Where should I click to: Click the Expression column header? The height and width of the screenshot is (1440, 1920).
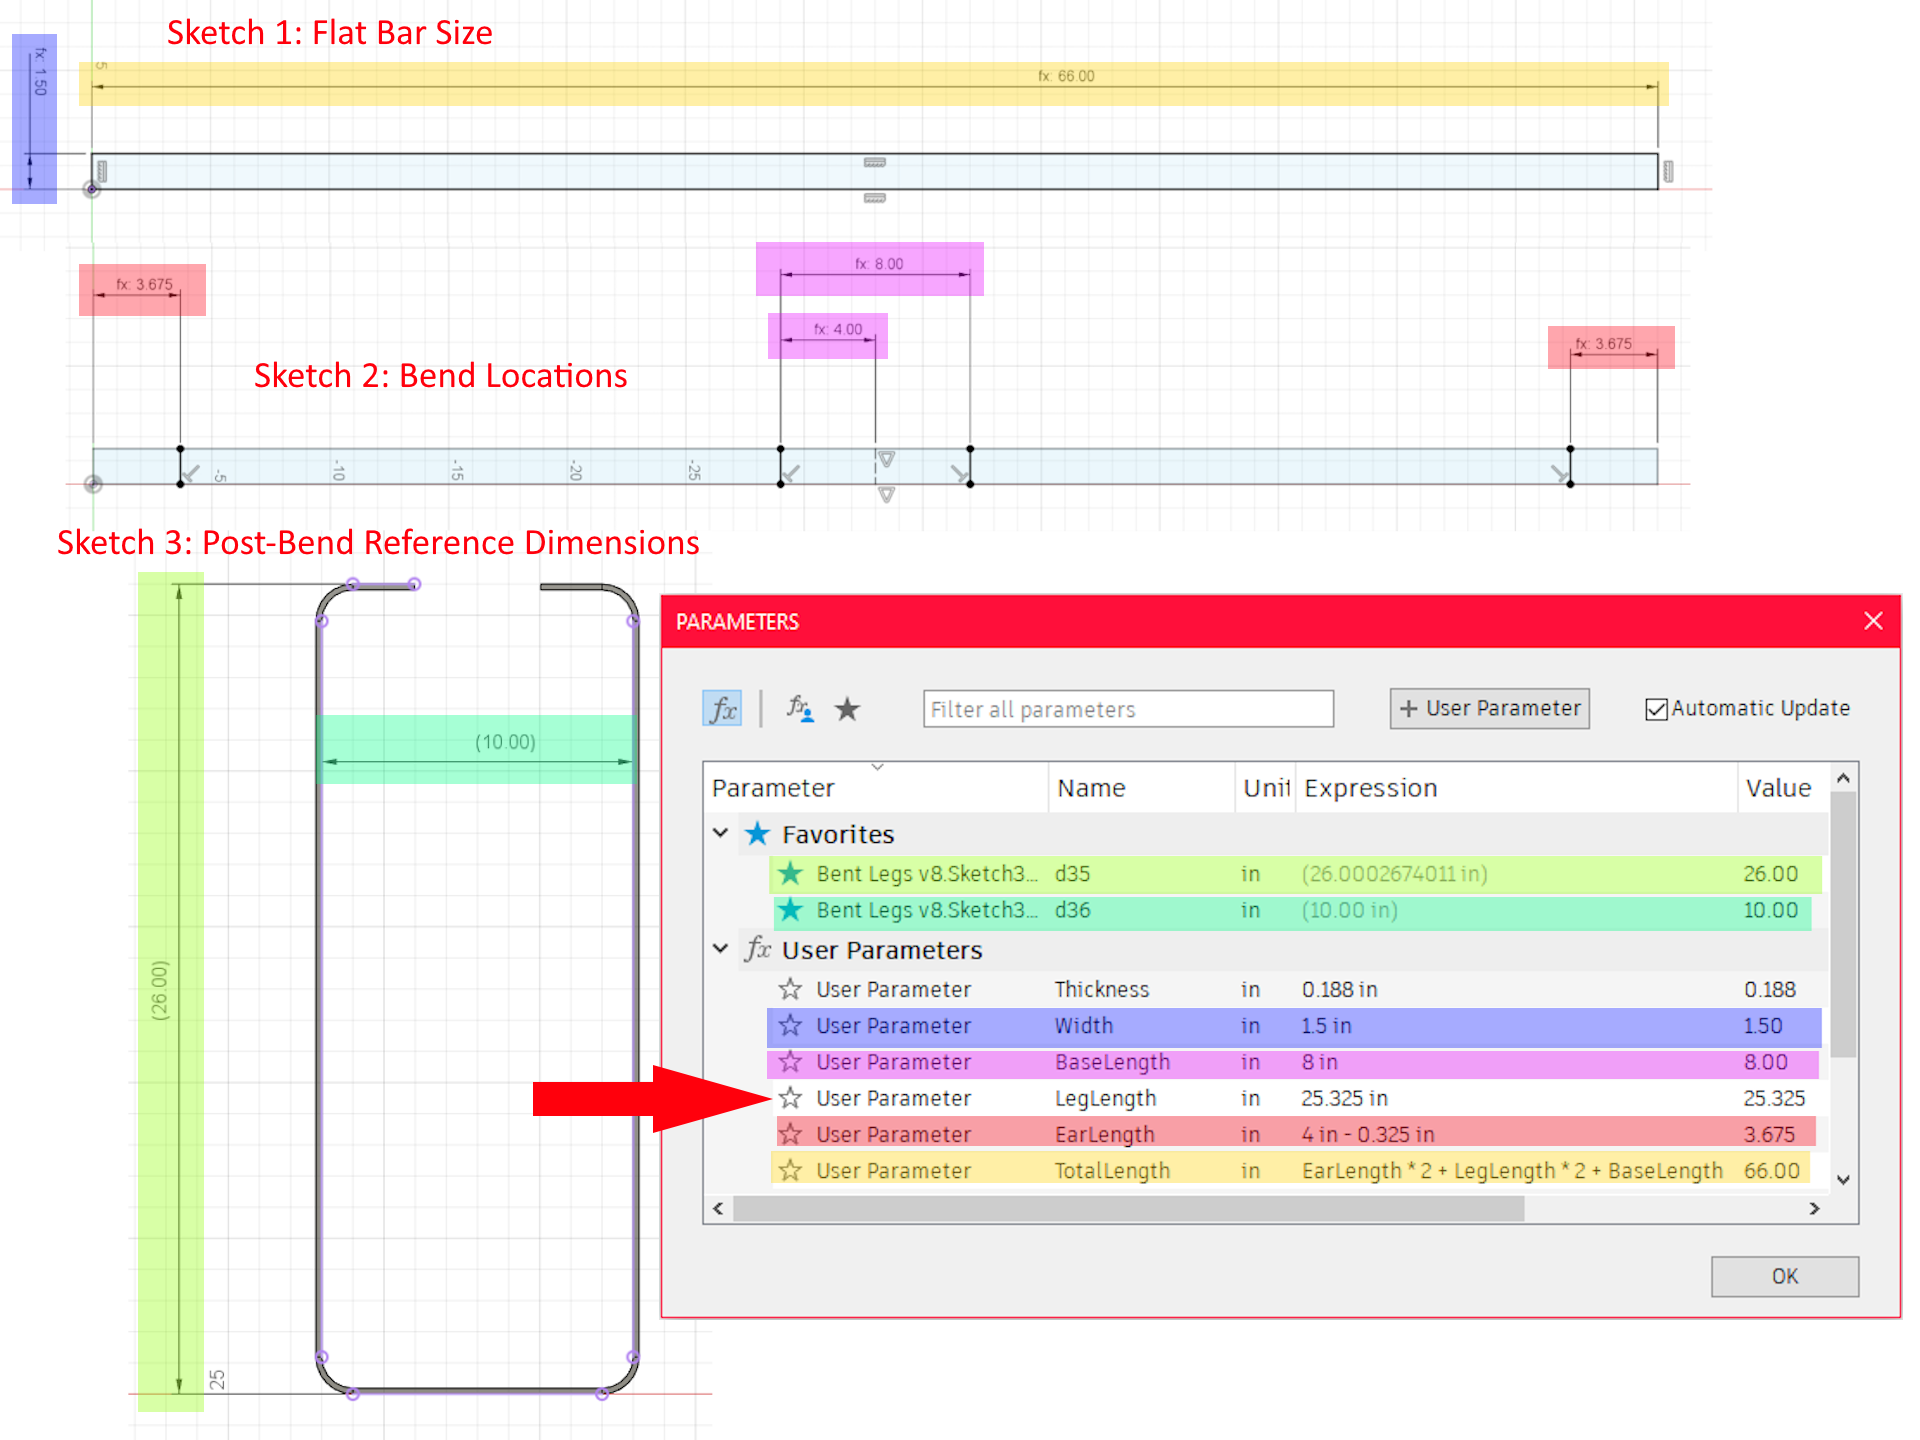click(1370, 788)
